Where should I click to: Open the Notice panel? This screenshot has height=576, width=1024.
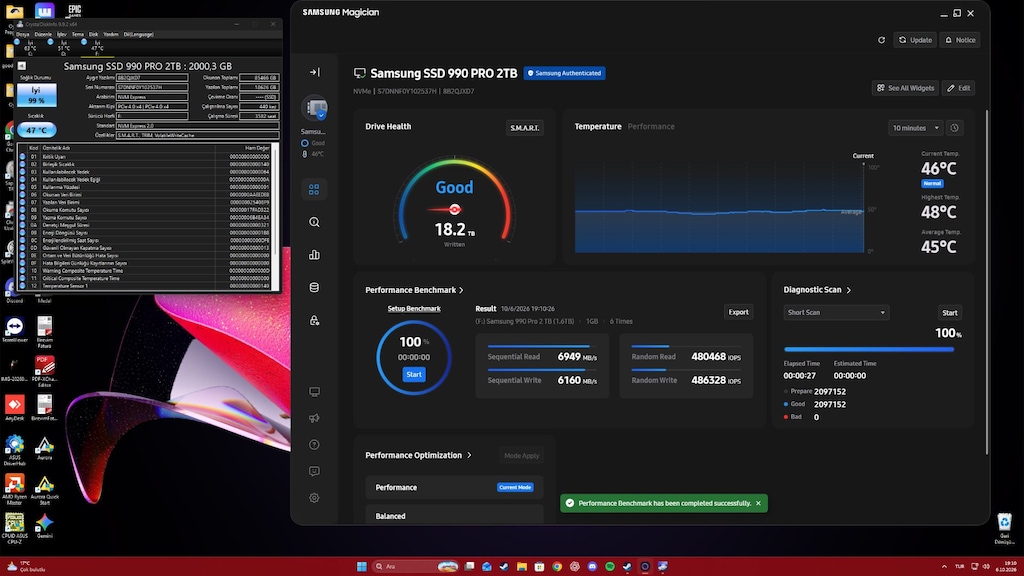[960, 40]
